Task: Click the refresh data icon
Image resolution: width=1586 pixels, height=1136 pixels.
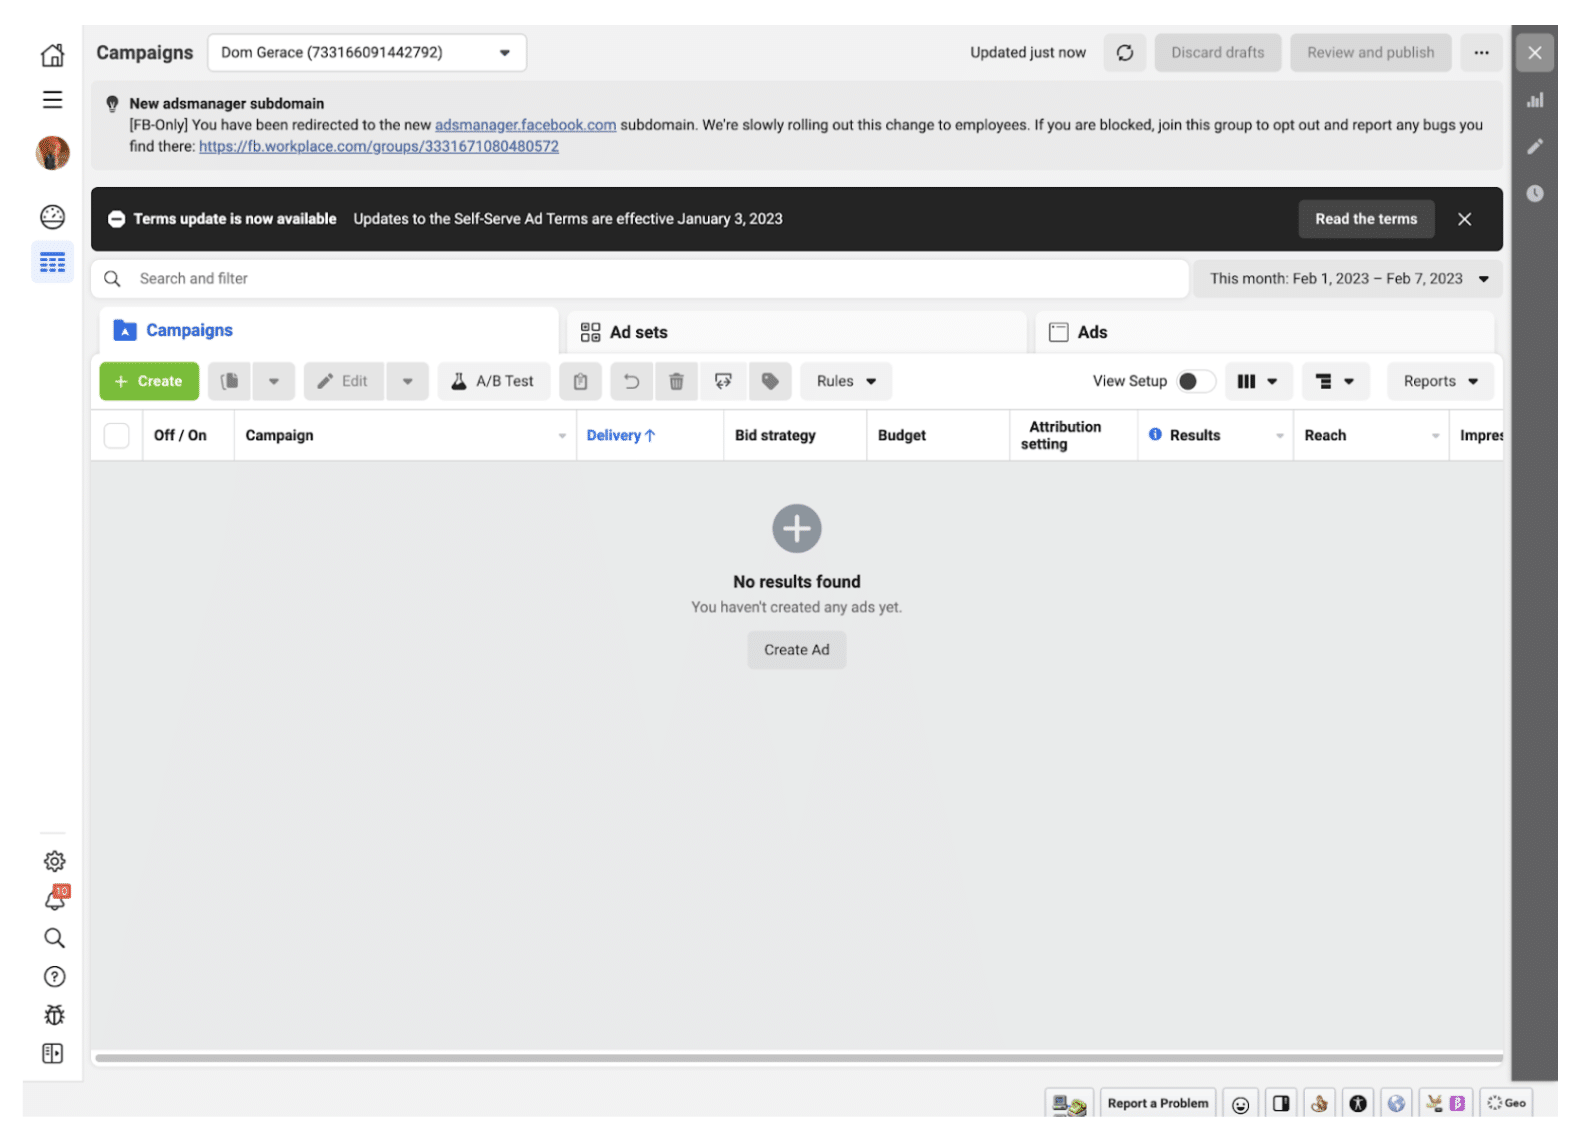Action: pyautogui.click(x=1125, y=53)
